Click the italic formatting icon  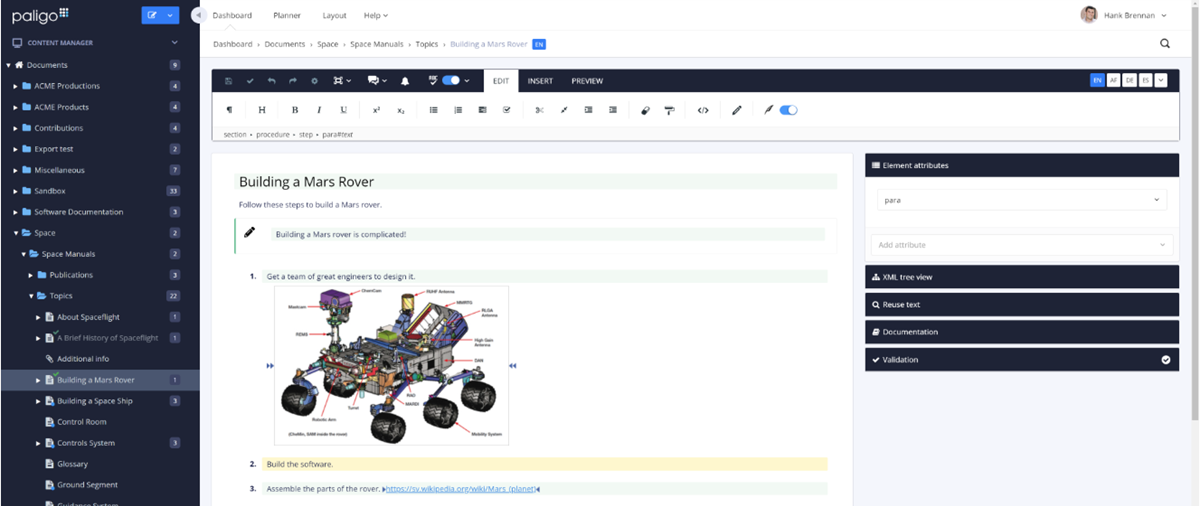point(319,110)
